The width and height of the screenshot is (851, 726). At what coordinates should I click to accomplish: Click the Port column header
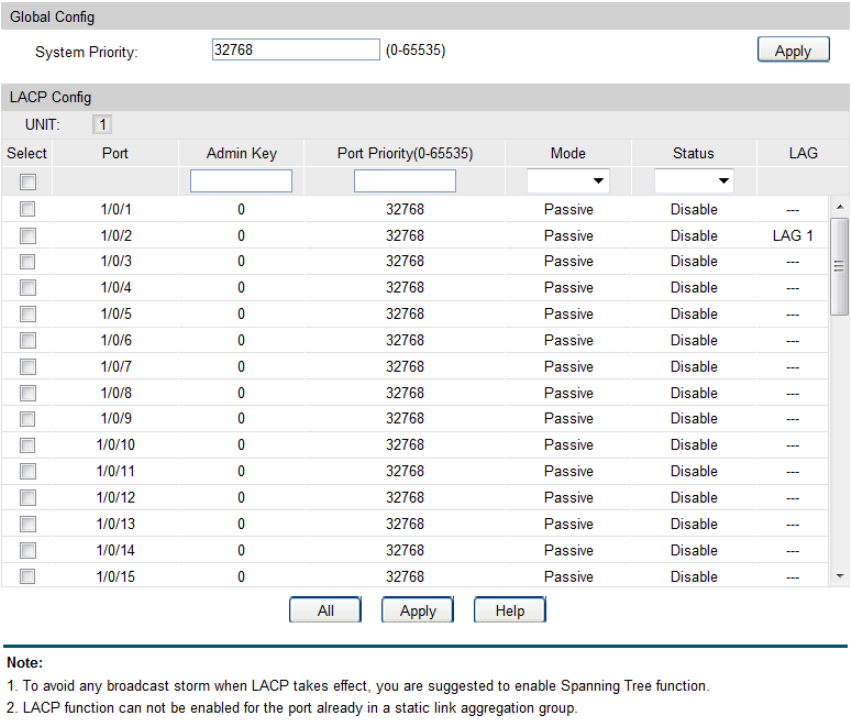(115, 153)
